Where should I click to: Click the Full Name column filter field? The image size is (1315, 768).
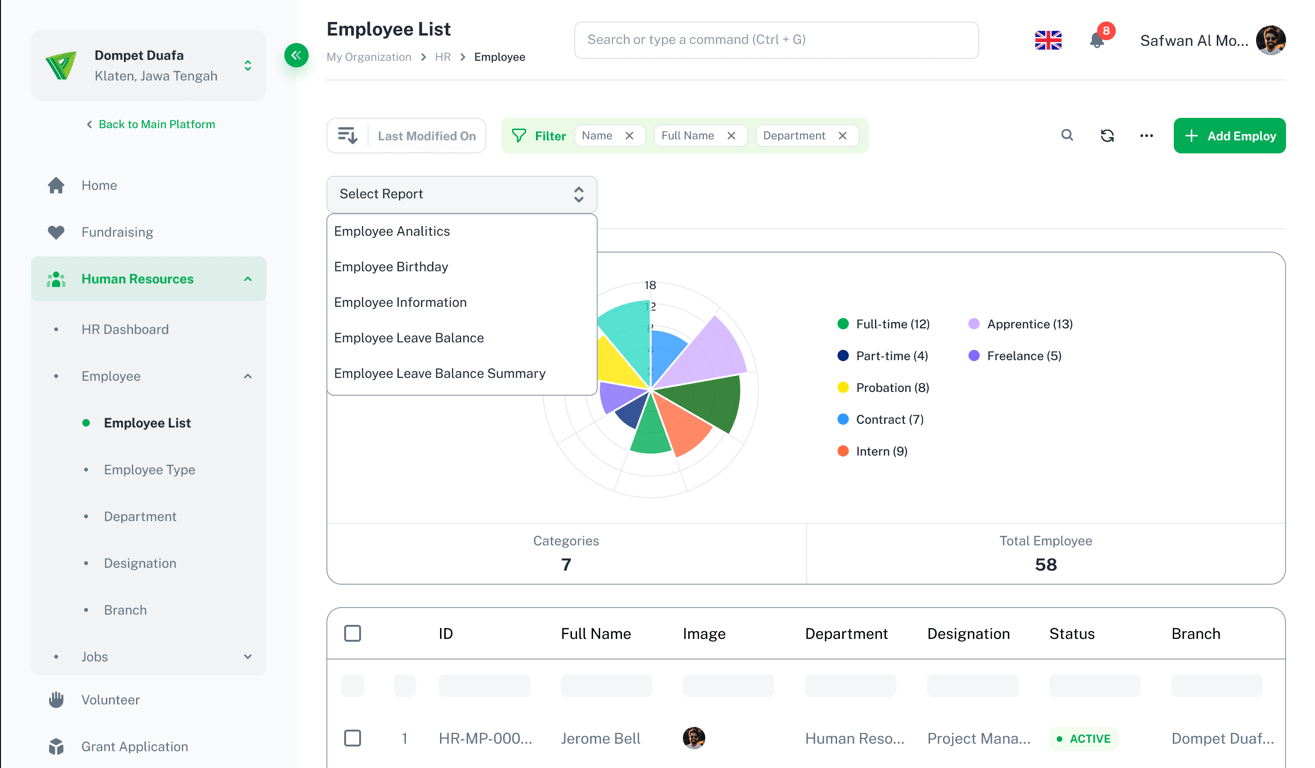(606, 686)
